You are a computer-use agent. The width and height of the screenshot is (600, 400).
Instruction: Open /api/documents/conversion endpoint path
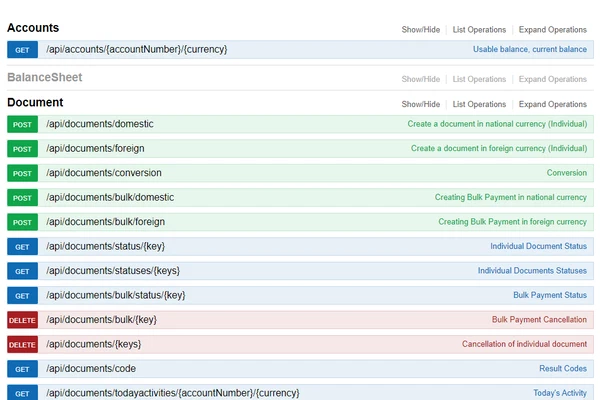point(104,173)
